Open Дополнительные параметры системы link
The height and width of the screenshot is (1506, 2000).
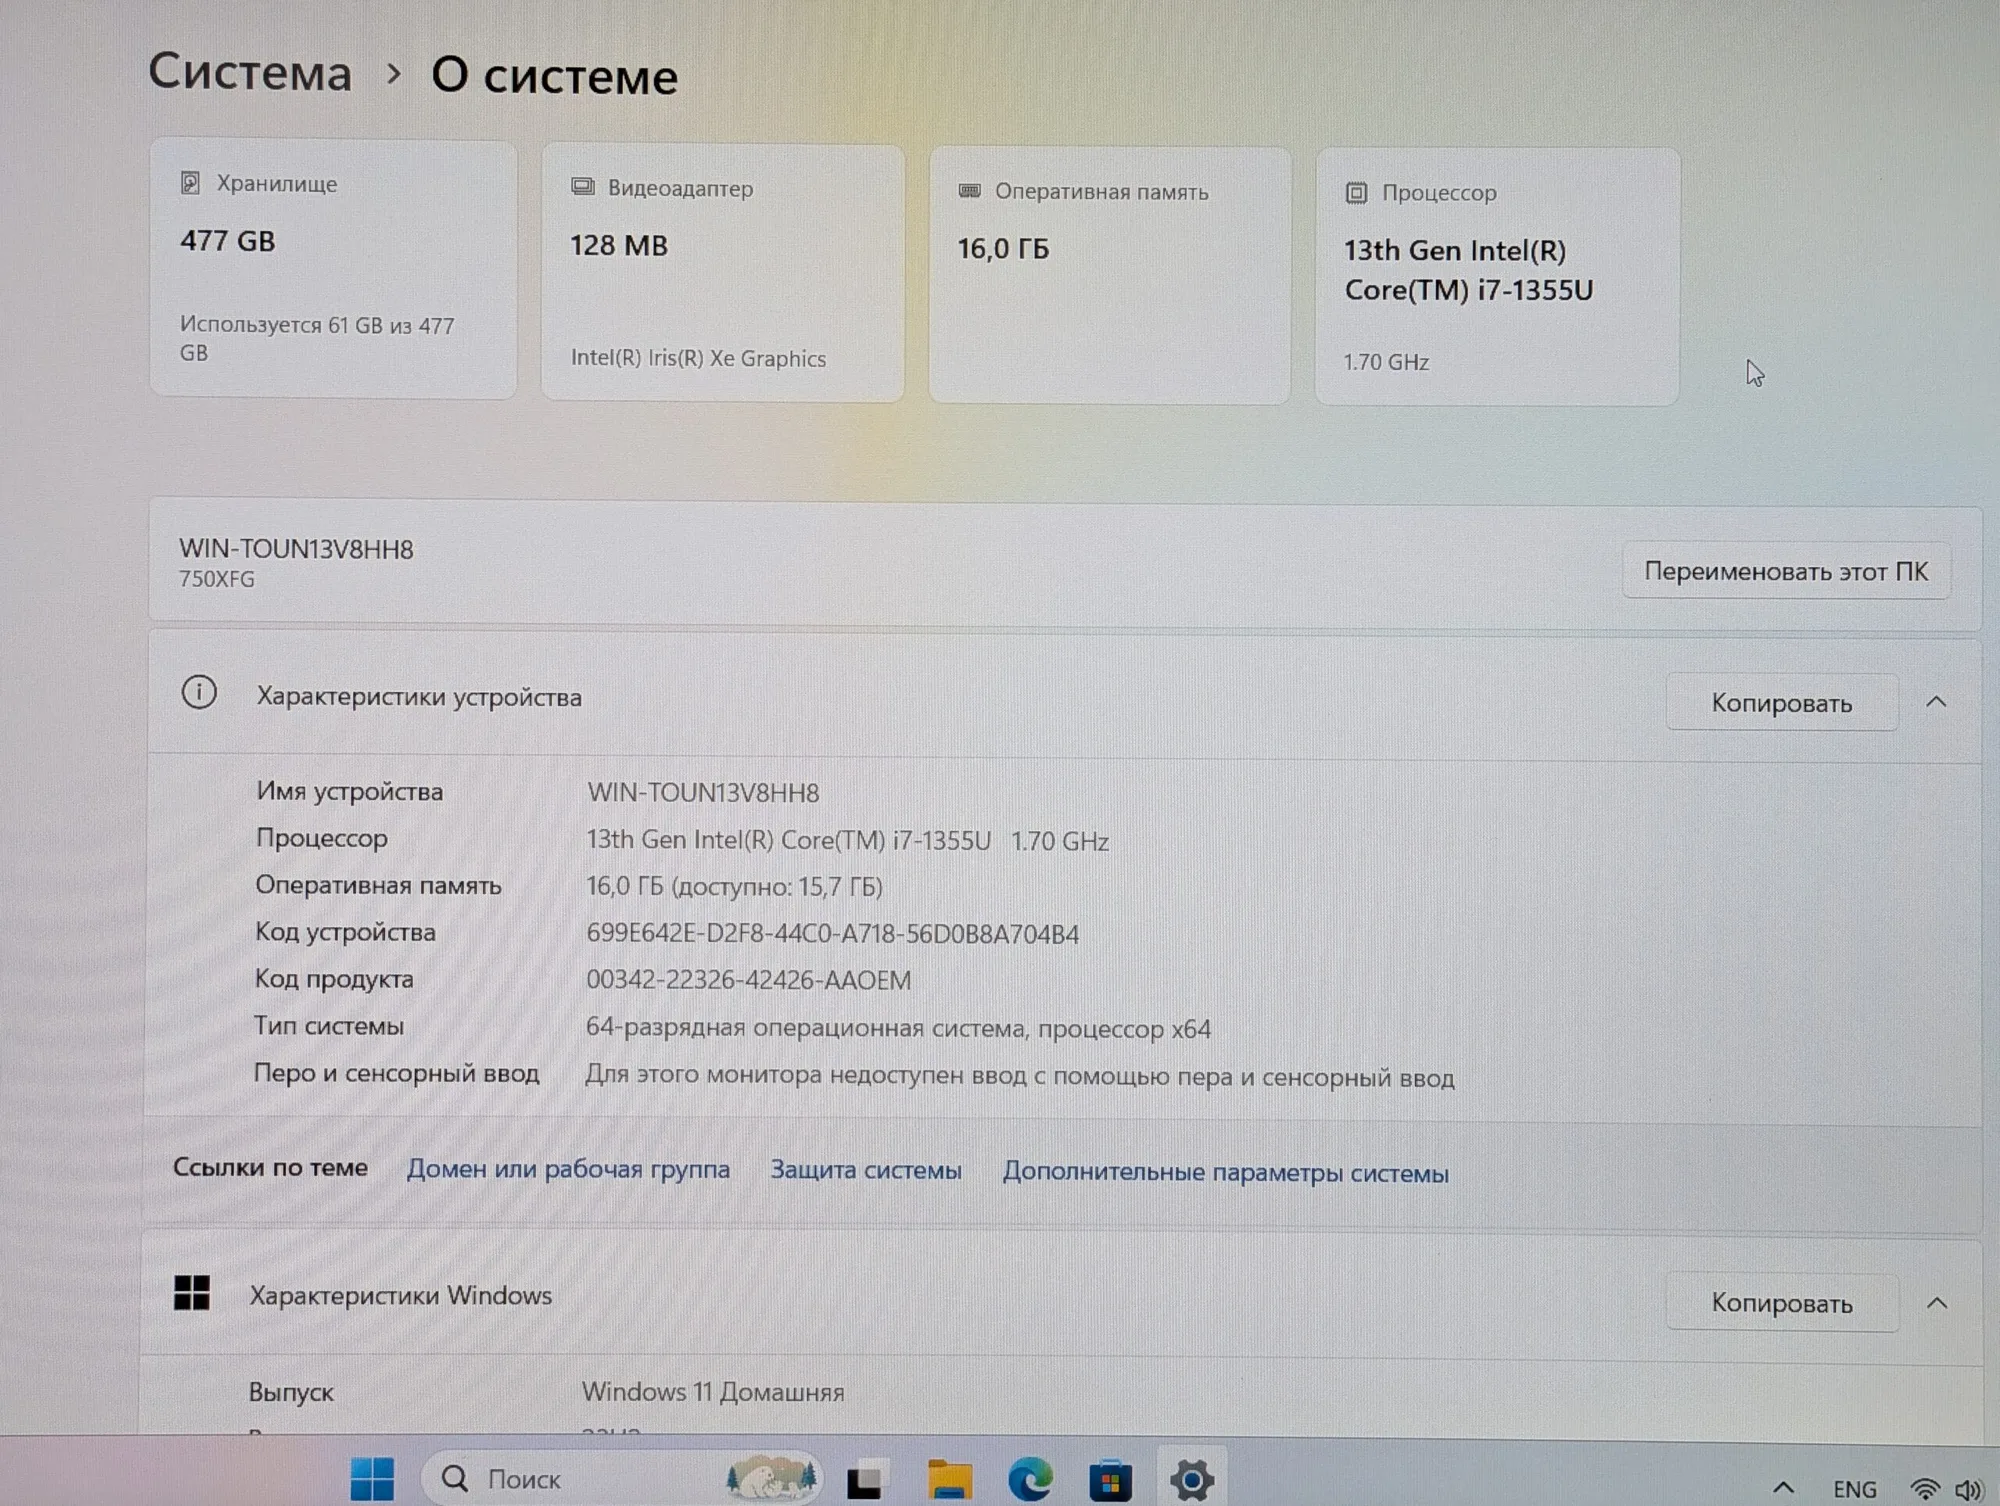tap(1225, 1172)
